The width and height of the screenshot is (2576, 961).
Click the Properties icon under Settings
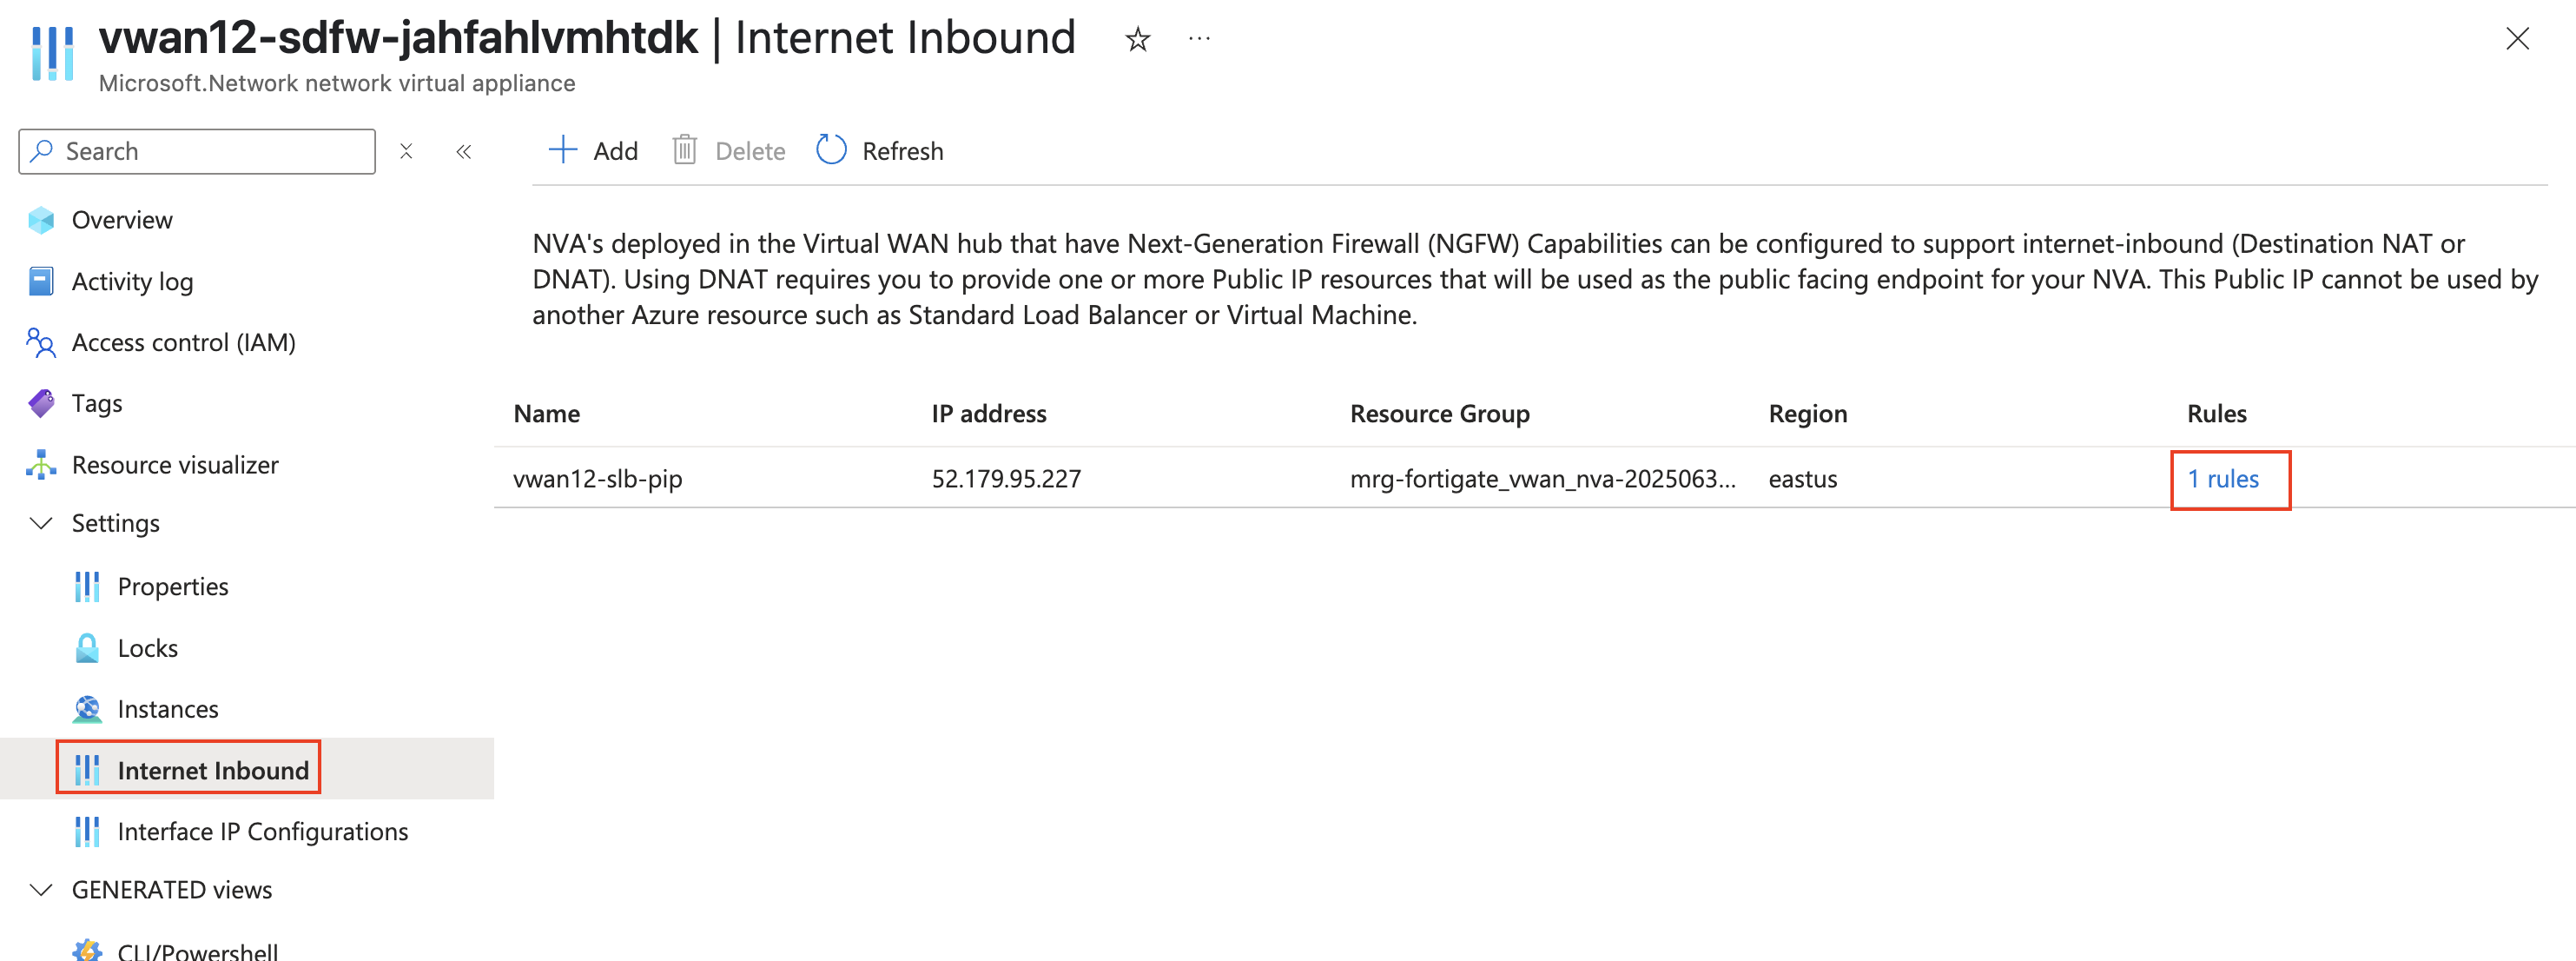(x=88, y=586)
